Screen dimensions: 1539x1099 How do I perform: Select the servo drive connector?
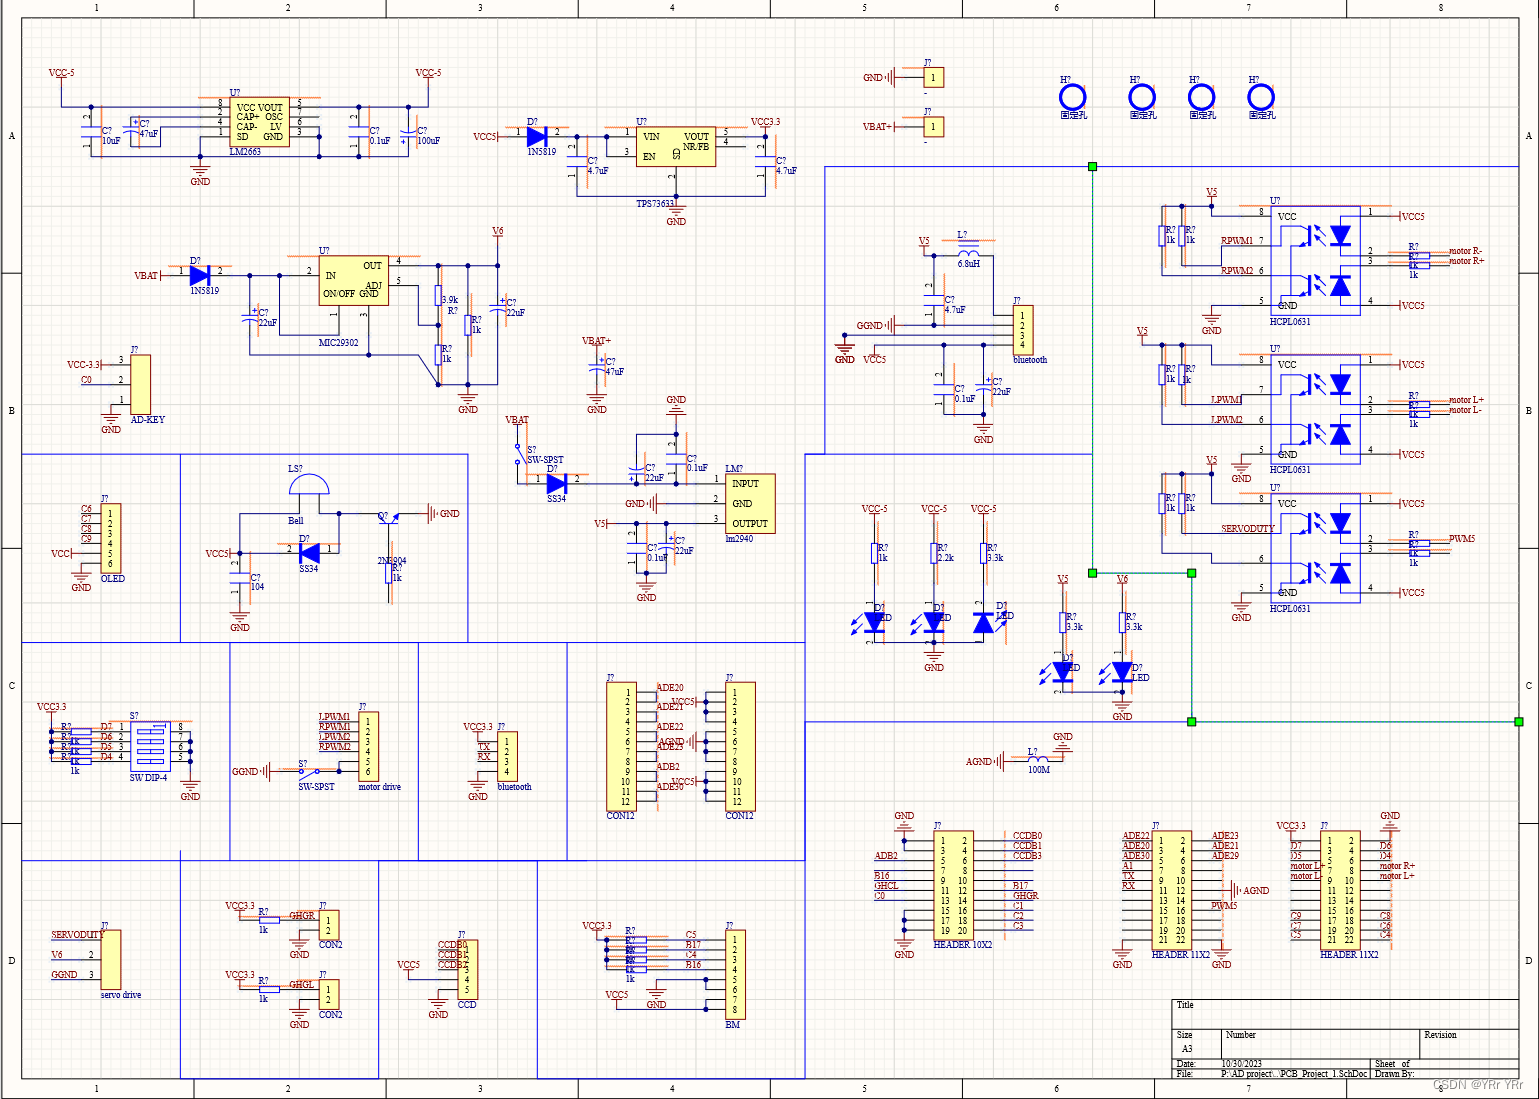(x=111, y=960)
